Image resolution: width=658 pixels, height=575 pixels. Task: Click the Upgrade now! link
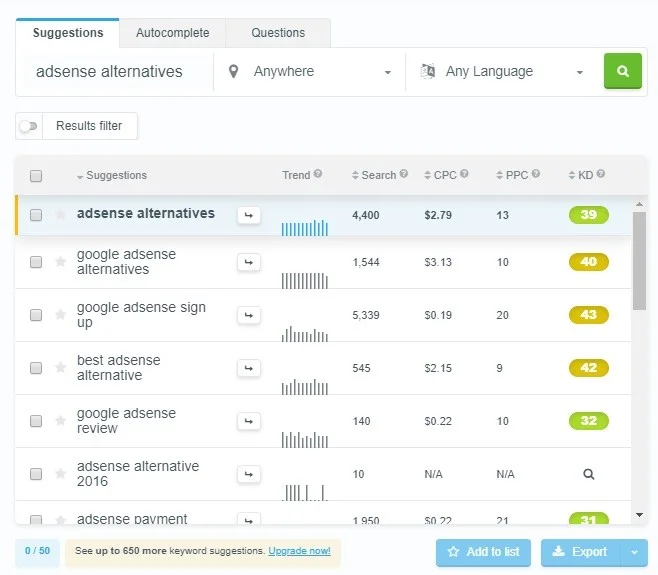pyautogui.click(x=299, y=551)
